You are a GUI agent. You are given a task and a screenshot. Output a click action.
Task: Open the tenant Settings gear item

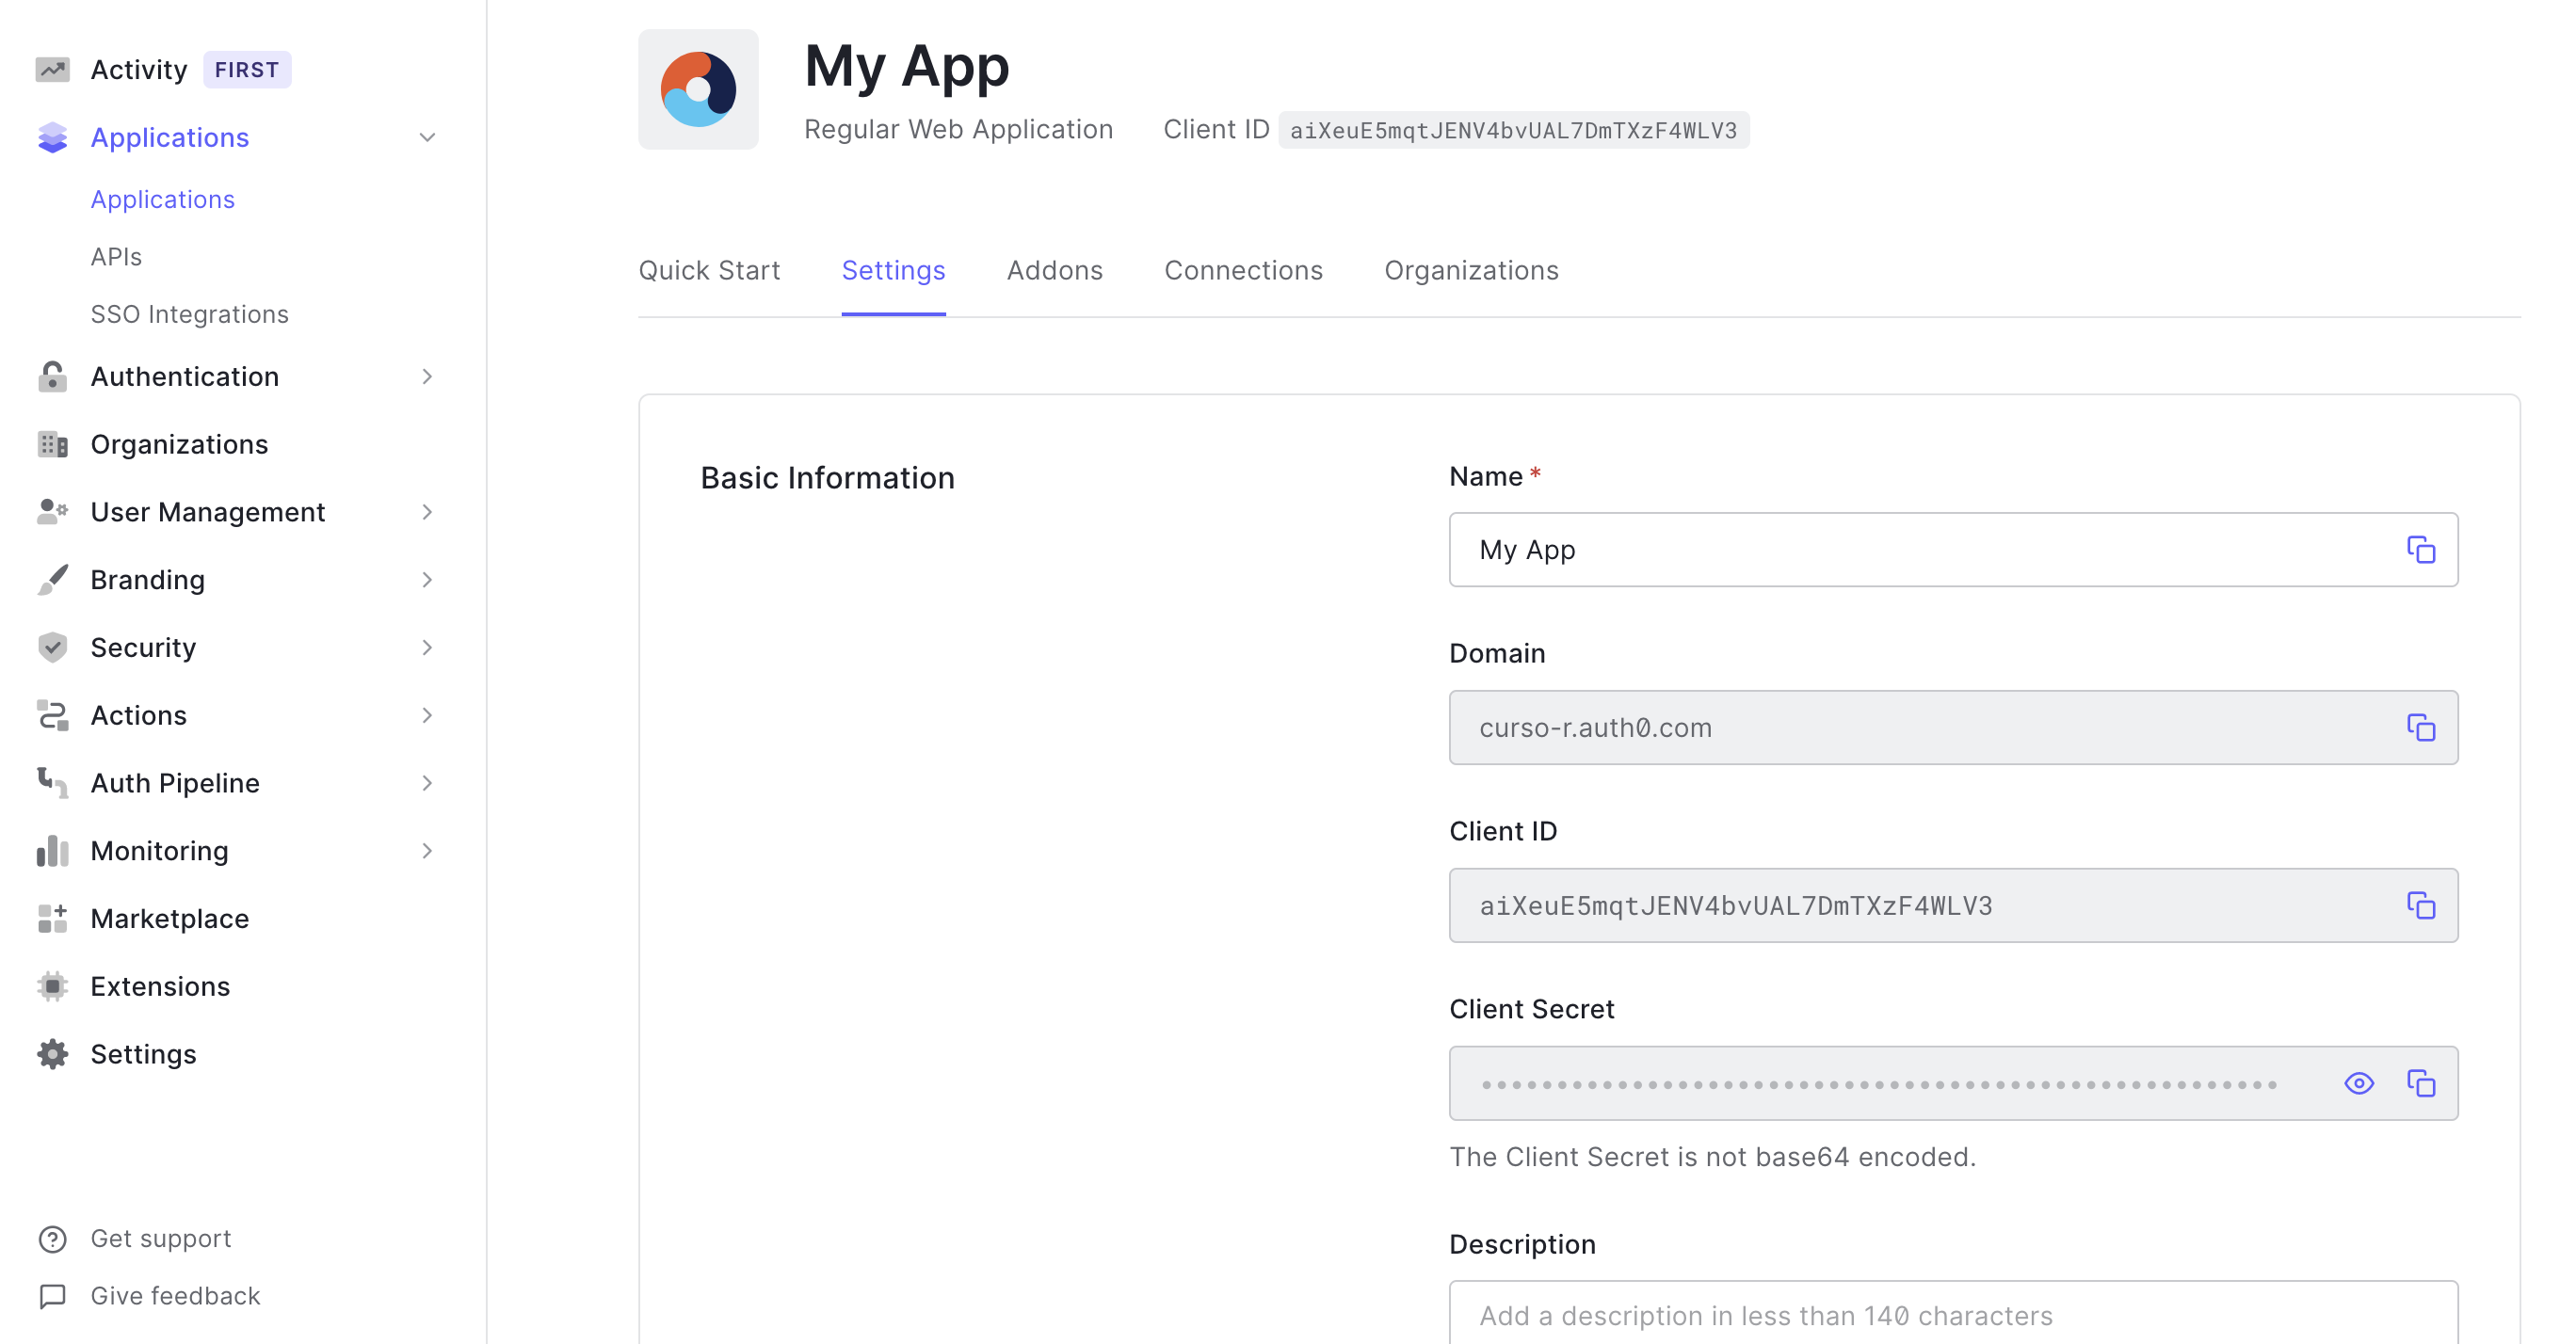pos(143,1054)
